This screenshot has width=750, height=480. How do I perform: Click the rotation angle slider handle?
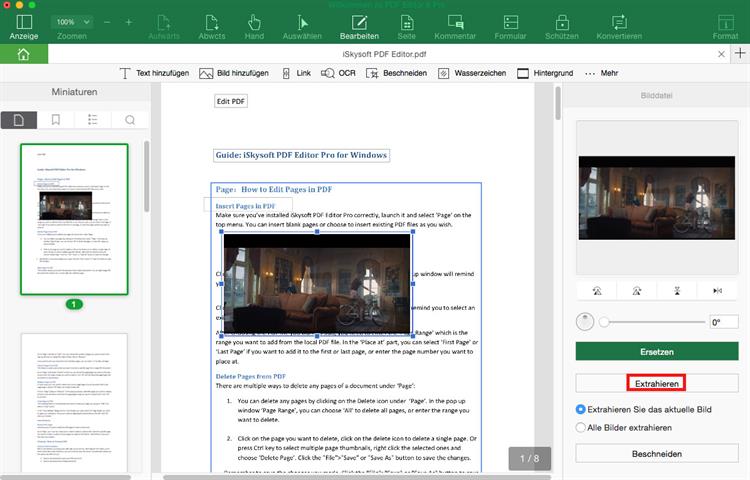604,322
